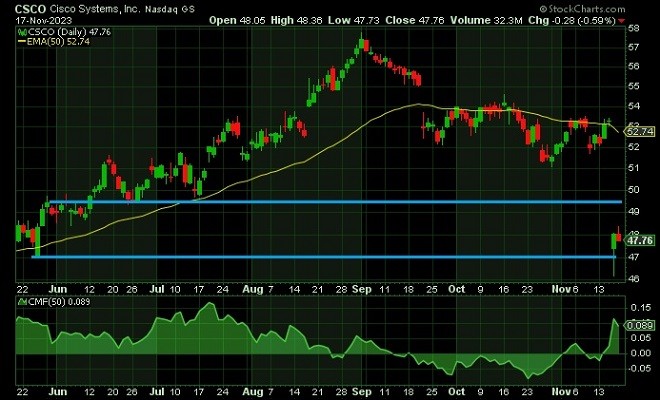This screenshot has width=660, height=400.
Task: Click the '0.00' CMF axis label
Action: 641,353
